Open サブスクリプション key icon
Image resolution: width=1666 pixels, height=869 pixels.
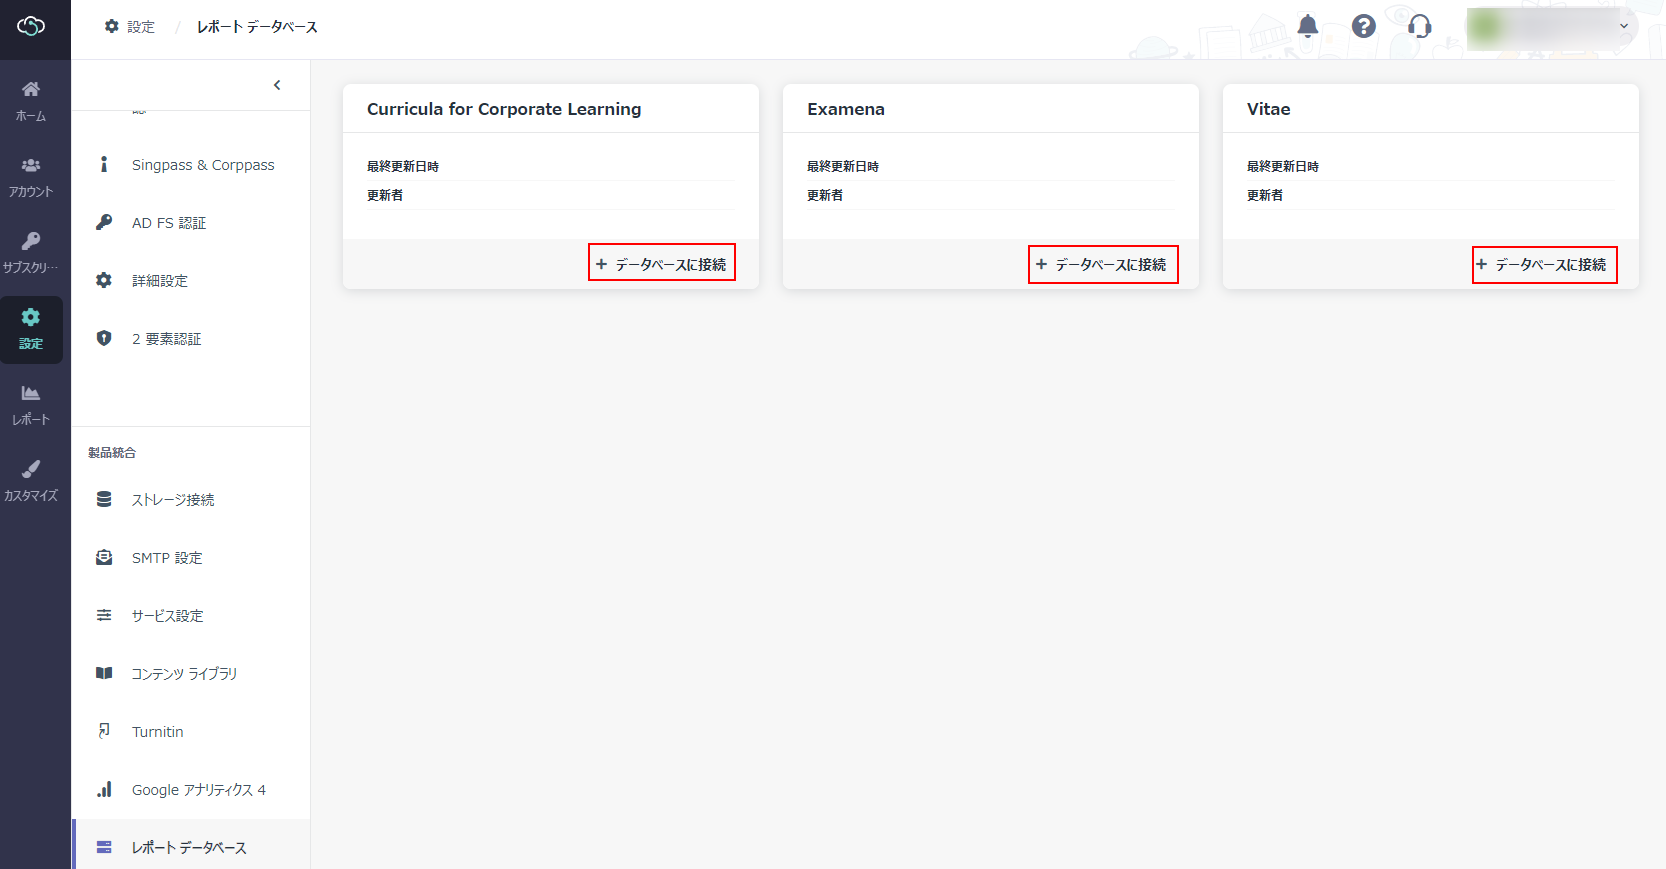pos(31,241)
